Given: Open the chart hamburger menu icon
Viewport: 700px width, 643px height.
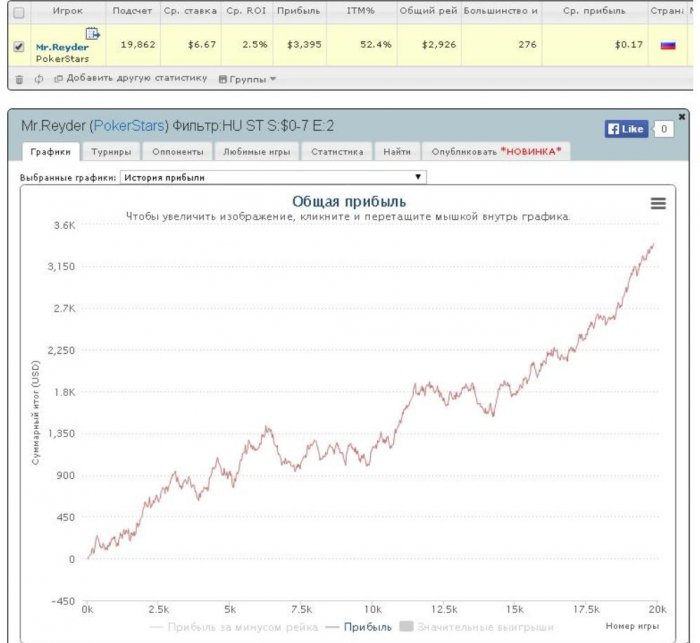Looking at the screenshot, I should 658,204.
